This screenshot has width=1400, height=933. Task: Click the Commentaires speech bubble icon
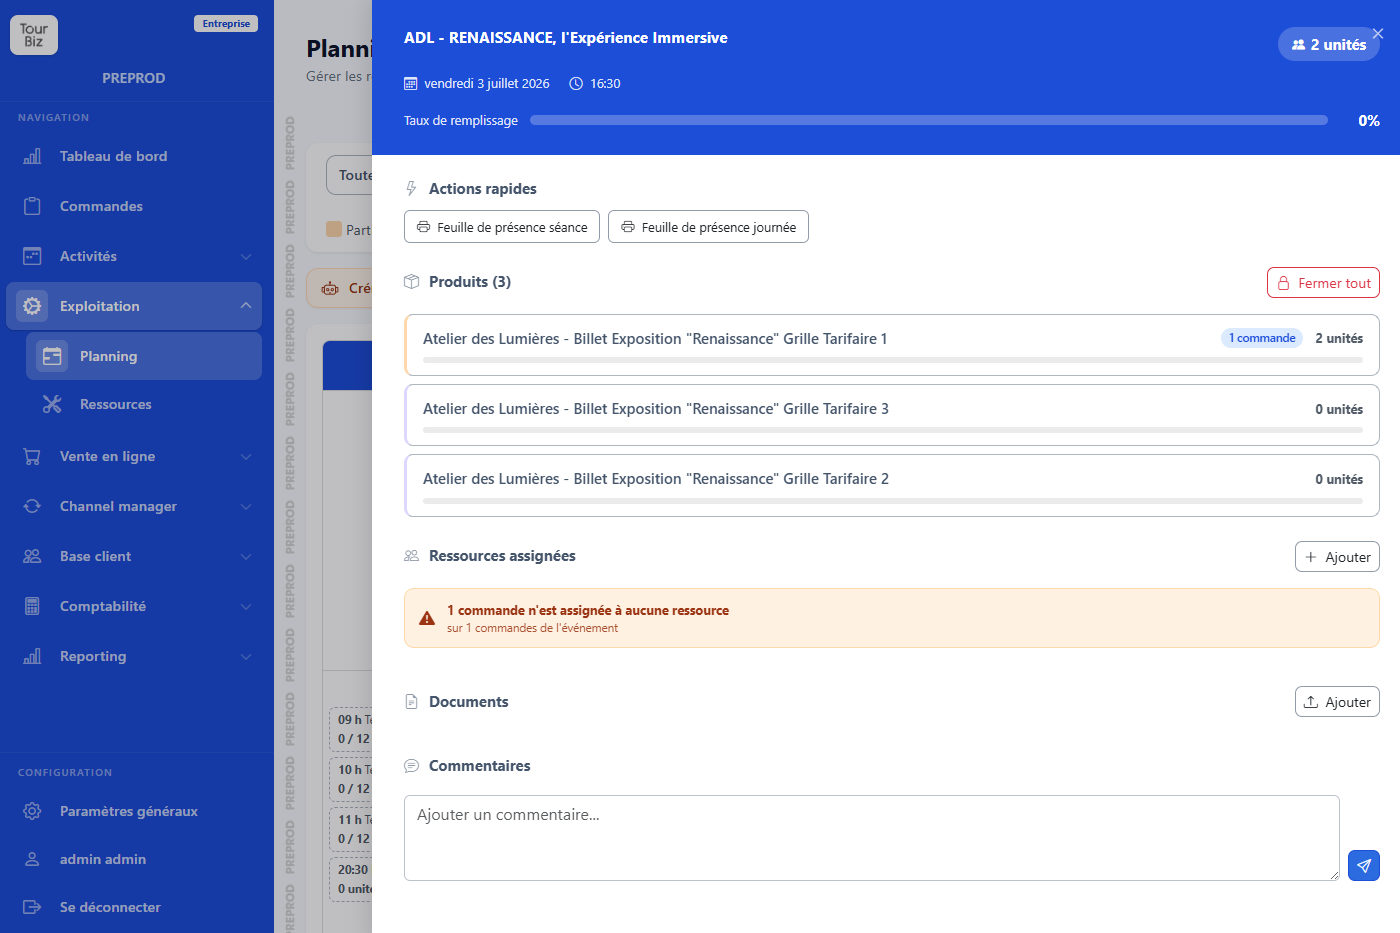[411, 766]
